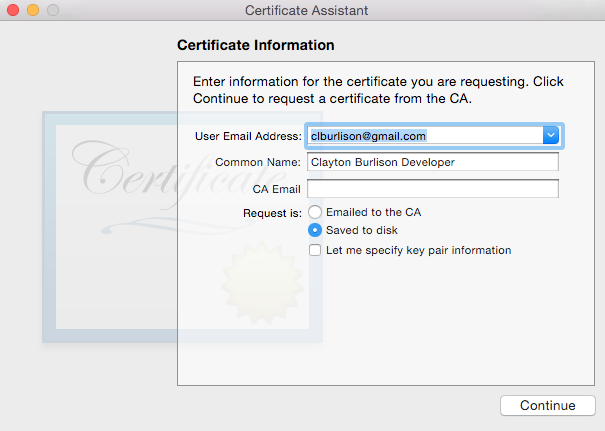Click the User Email Address label
605x431 pixels.
(x=248, y=136)
